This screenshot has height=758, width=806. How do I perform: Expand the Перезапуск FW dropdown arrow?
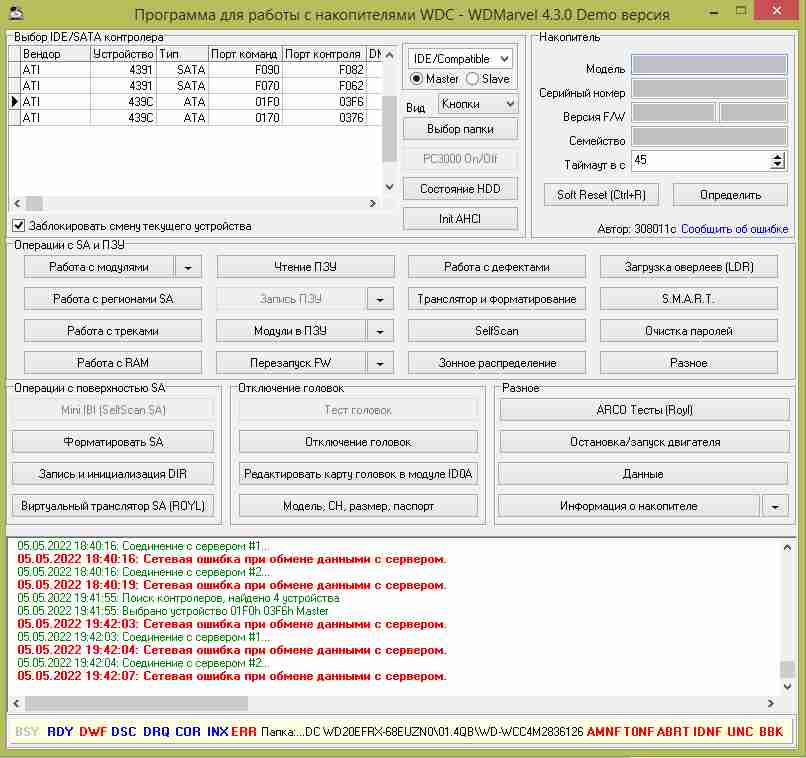pyautogui.click(x=380, y=363)
